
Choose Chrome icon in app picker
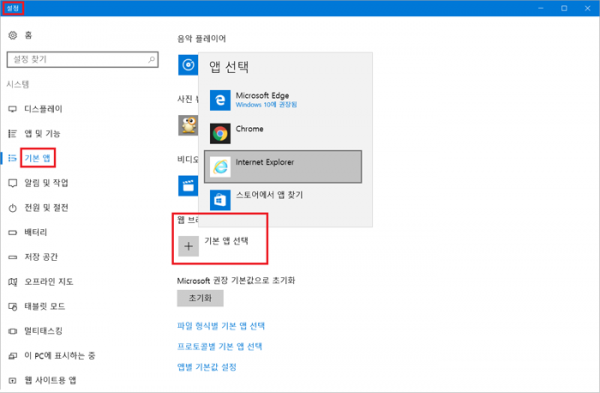[x=220, y=134]
